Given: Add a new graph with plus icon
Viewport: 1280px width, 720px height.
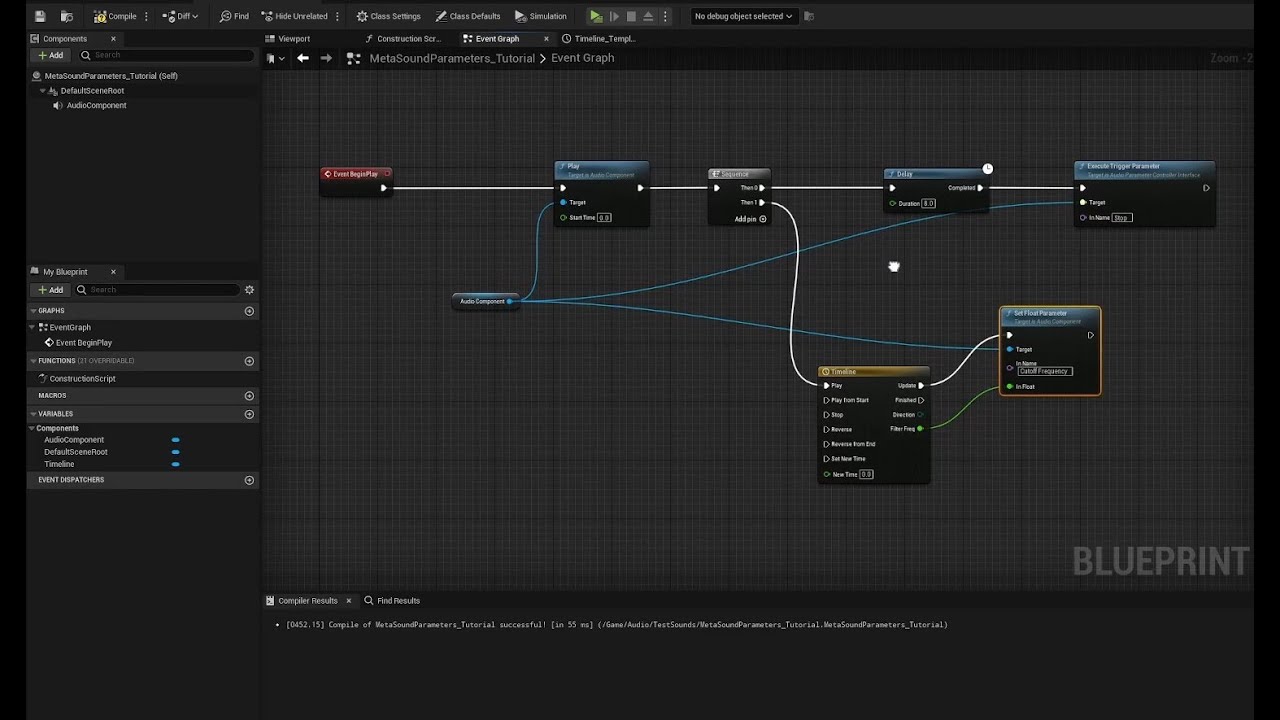Looking at the screenshot, I should tap(249, 311).
